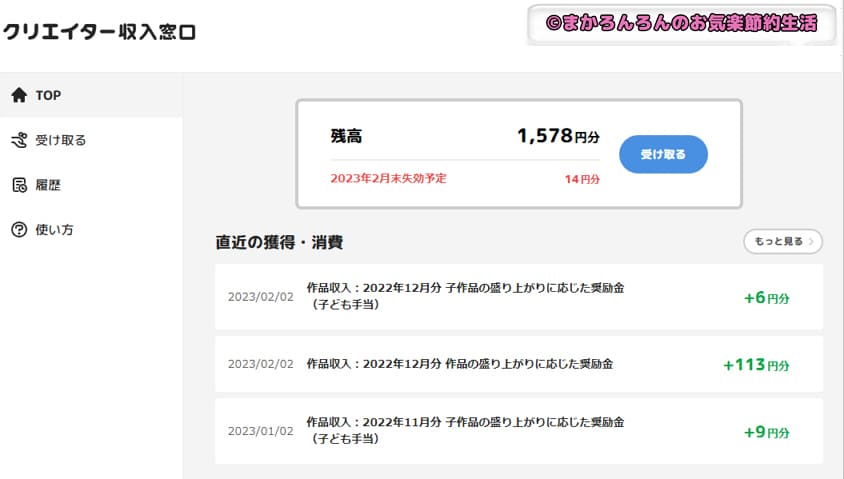
Task: Open the 使い方 sidebar menu item
Action: coord(91,230)
